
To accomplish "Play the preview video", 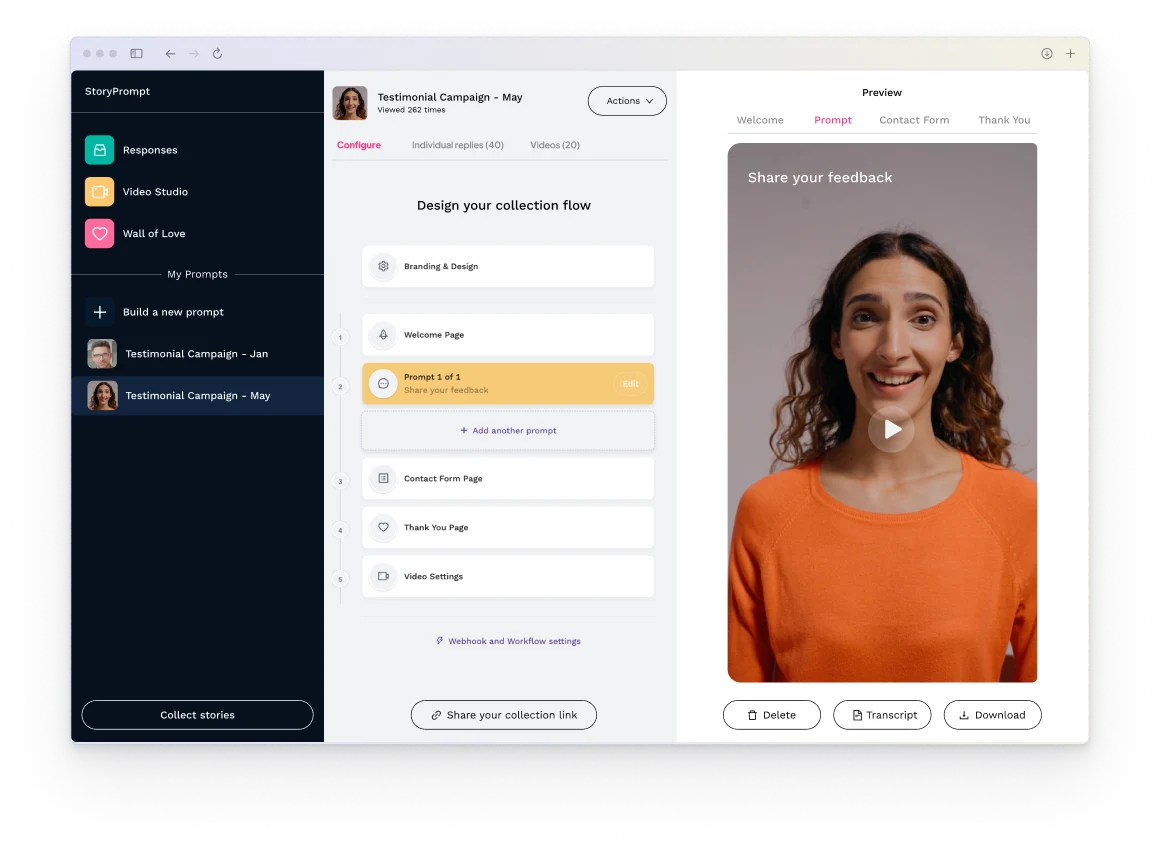I will tap(889, 429).
